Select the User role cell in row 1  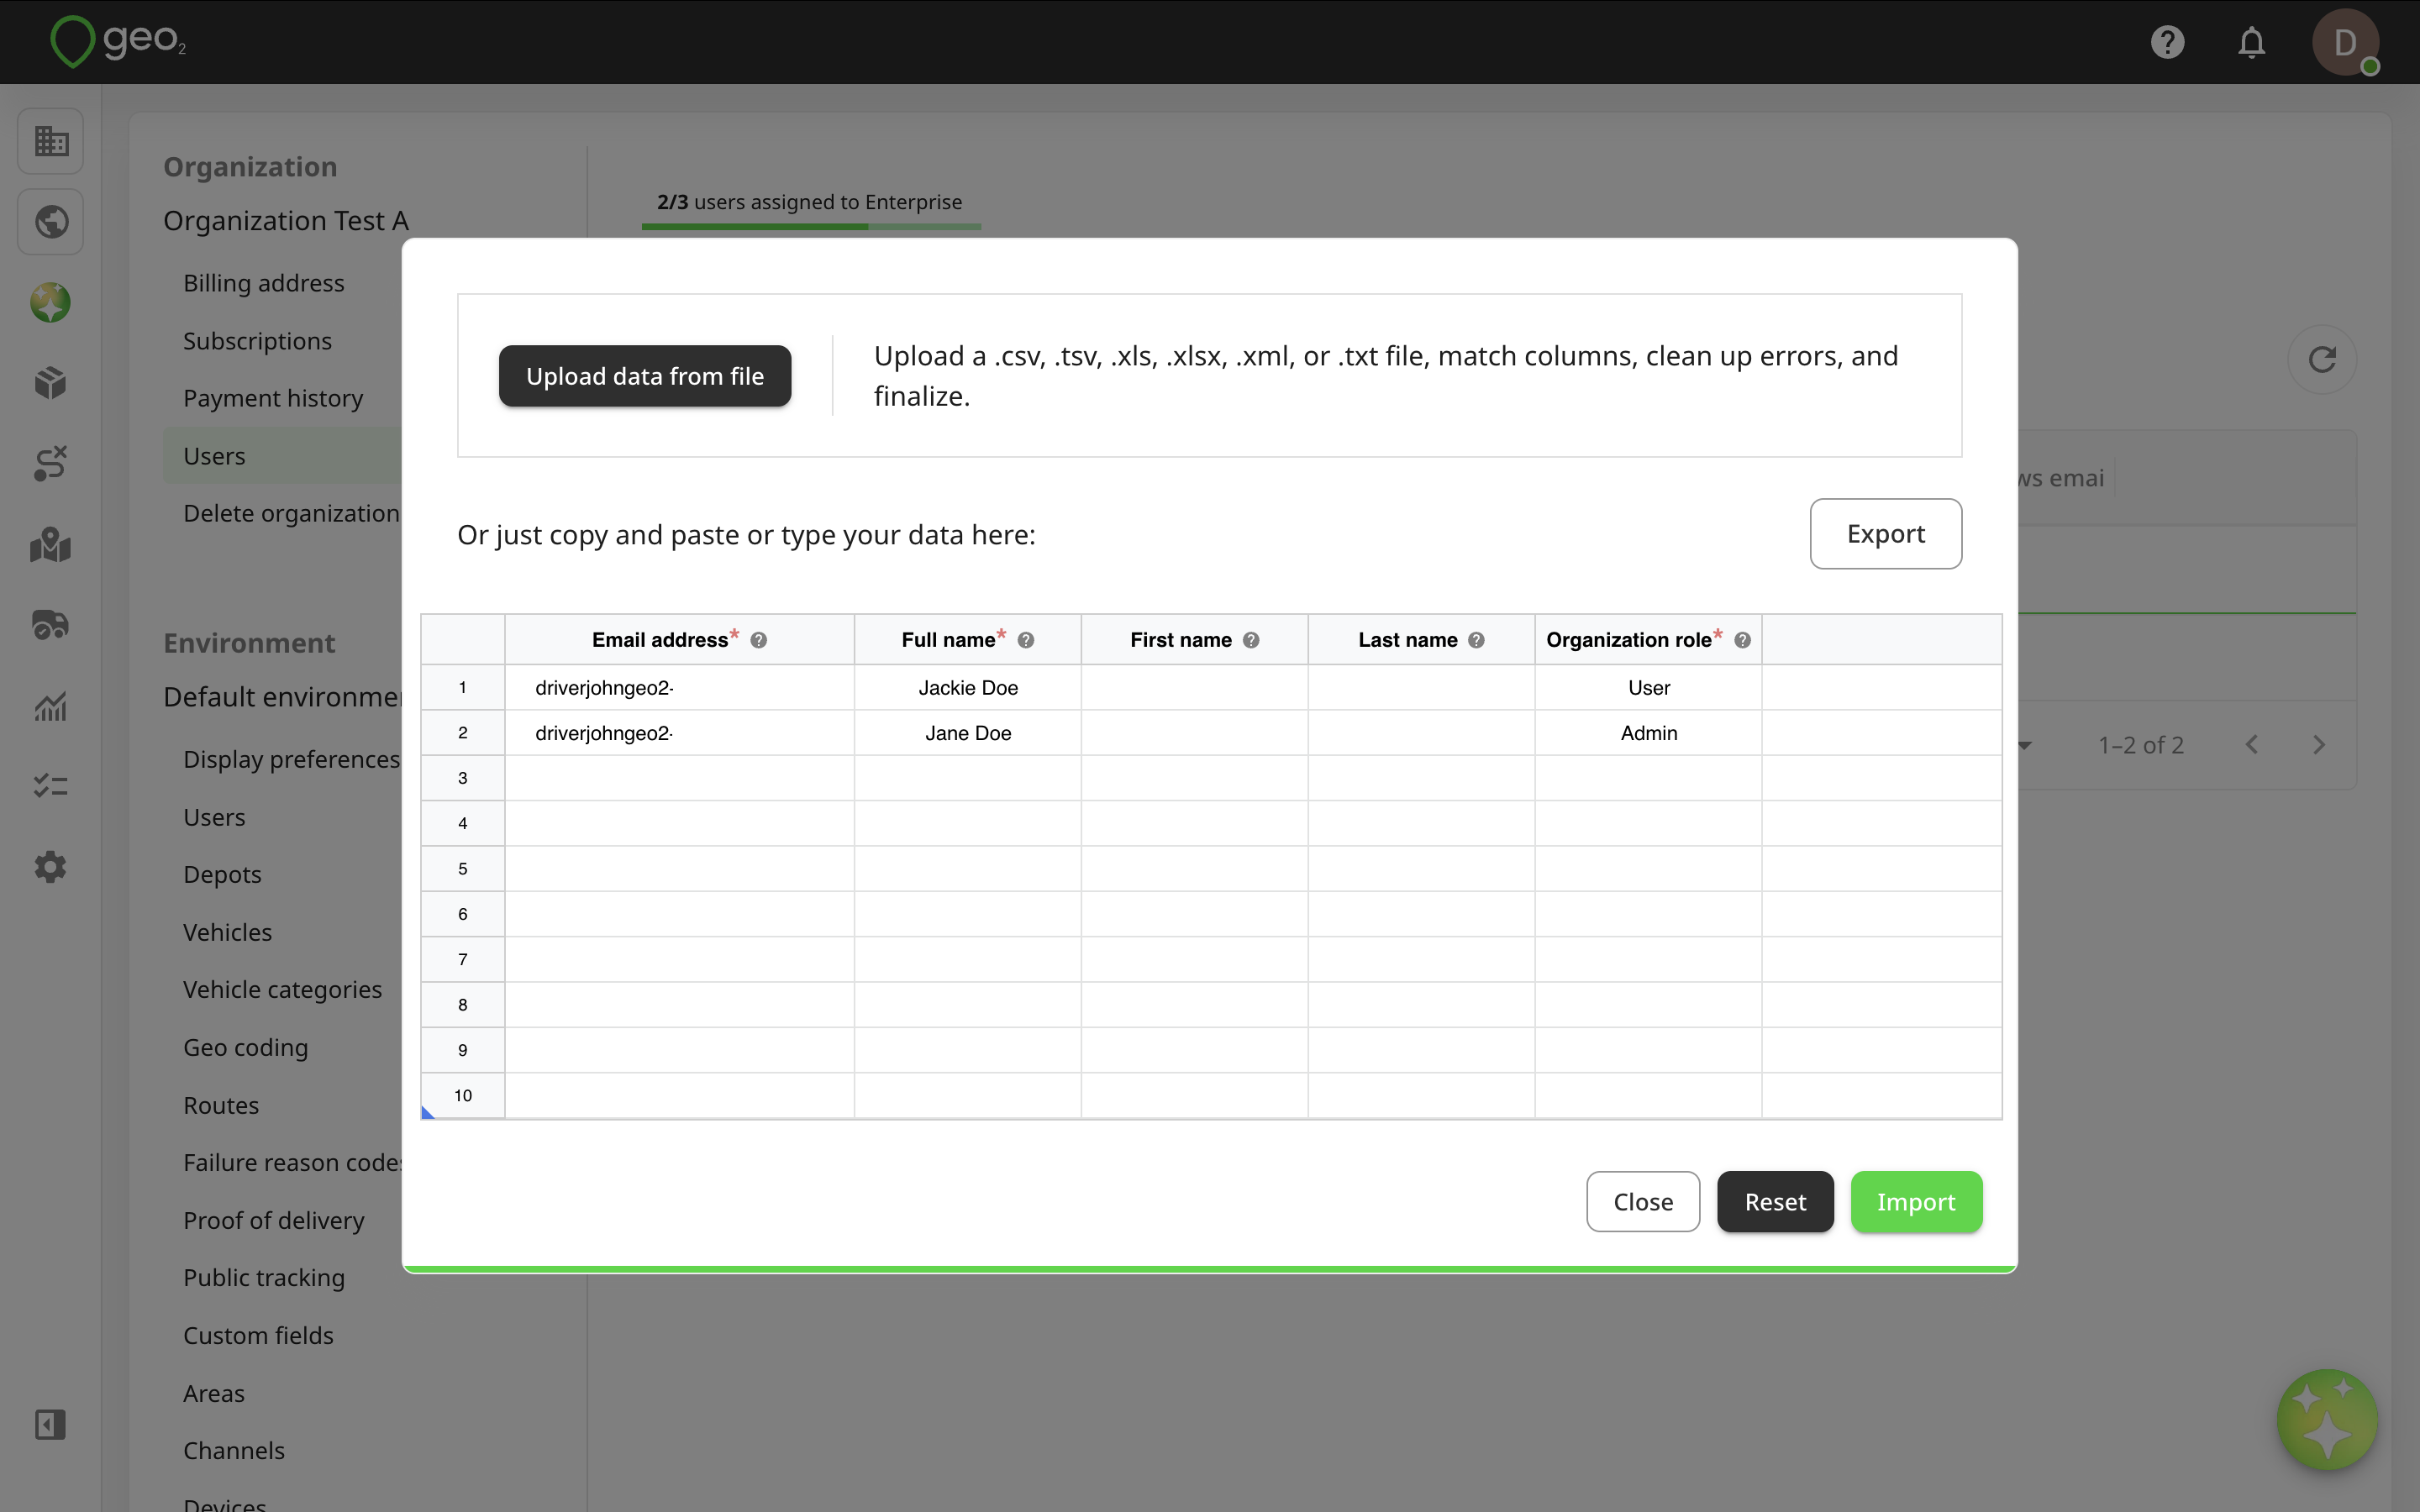[1648, 688]
